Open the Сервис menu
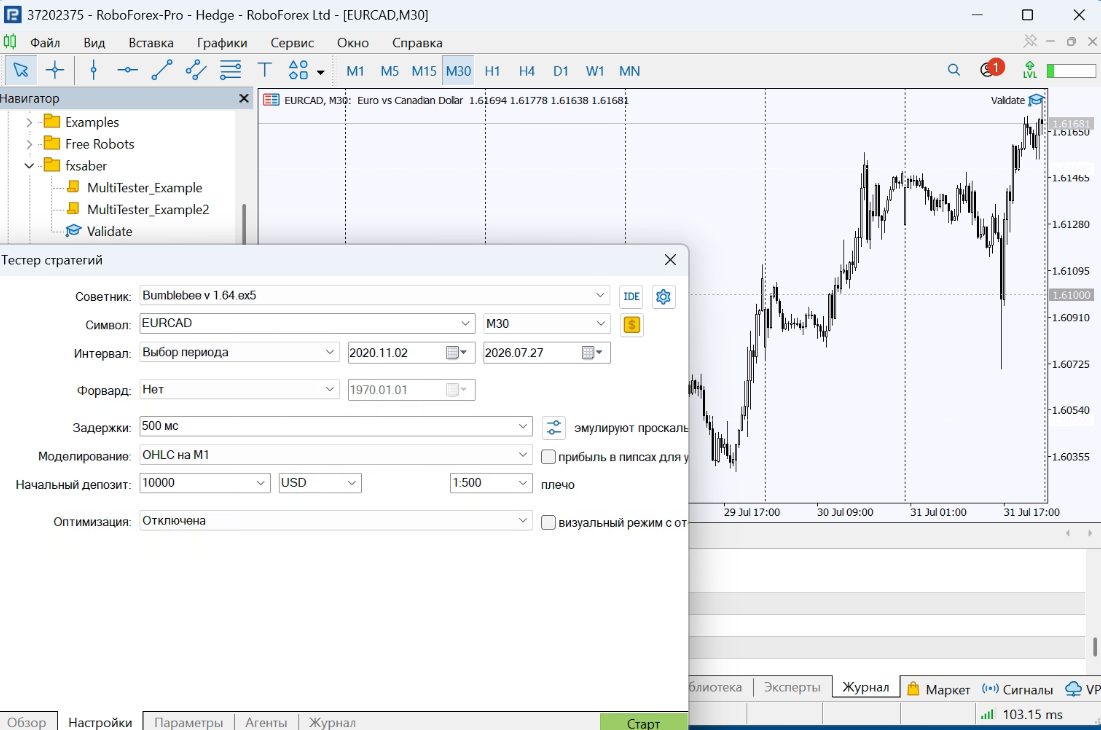The height and width of the screenshot is (730, 1101). 292,43
